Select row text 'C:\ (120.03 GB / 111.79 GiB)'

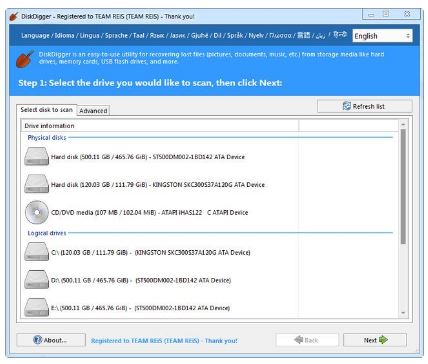(89, 252)
